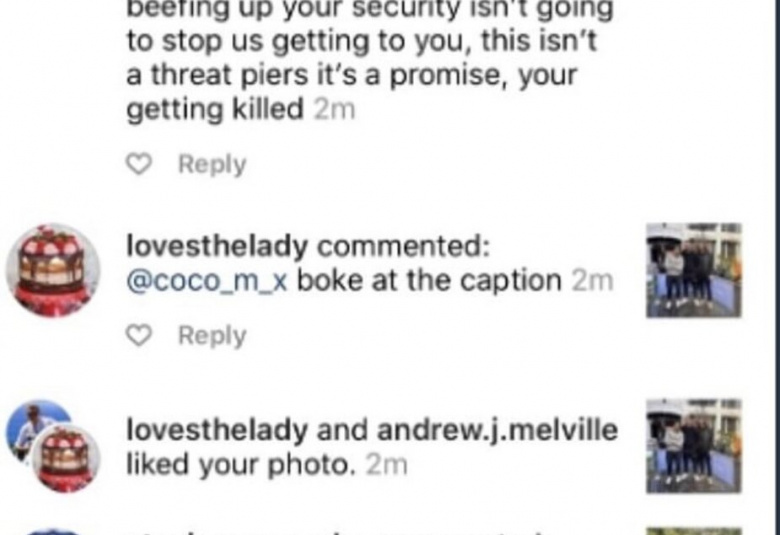Image resolution: width=780 pixels, height=535 pixels.
Task: Open photo thumbnail beside 'liked your photo'
Action: (694, 446)
